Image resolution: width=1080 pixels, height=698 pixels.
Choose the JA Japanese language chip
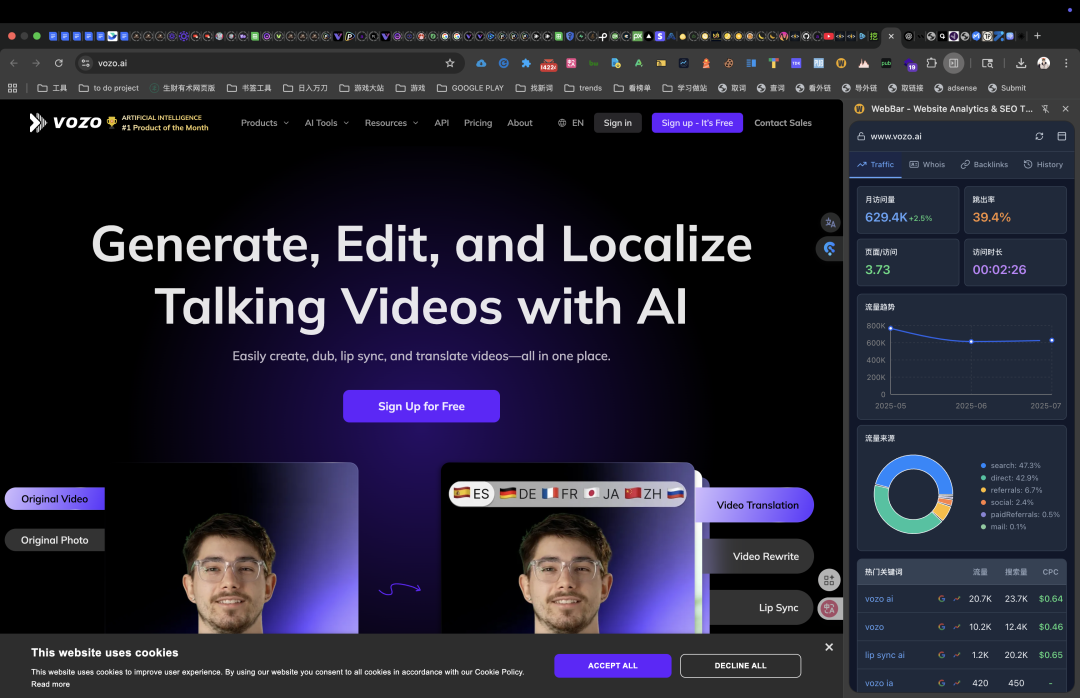tap(601, 494)
